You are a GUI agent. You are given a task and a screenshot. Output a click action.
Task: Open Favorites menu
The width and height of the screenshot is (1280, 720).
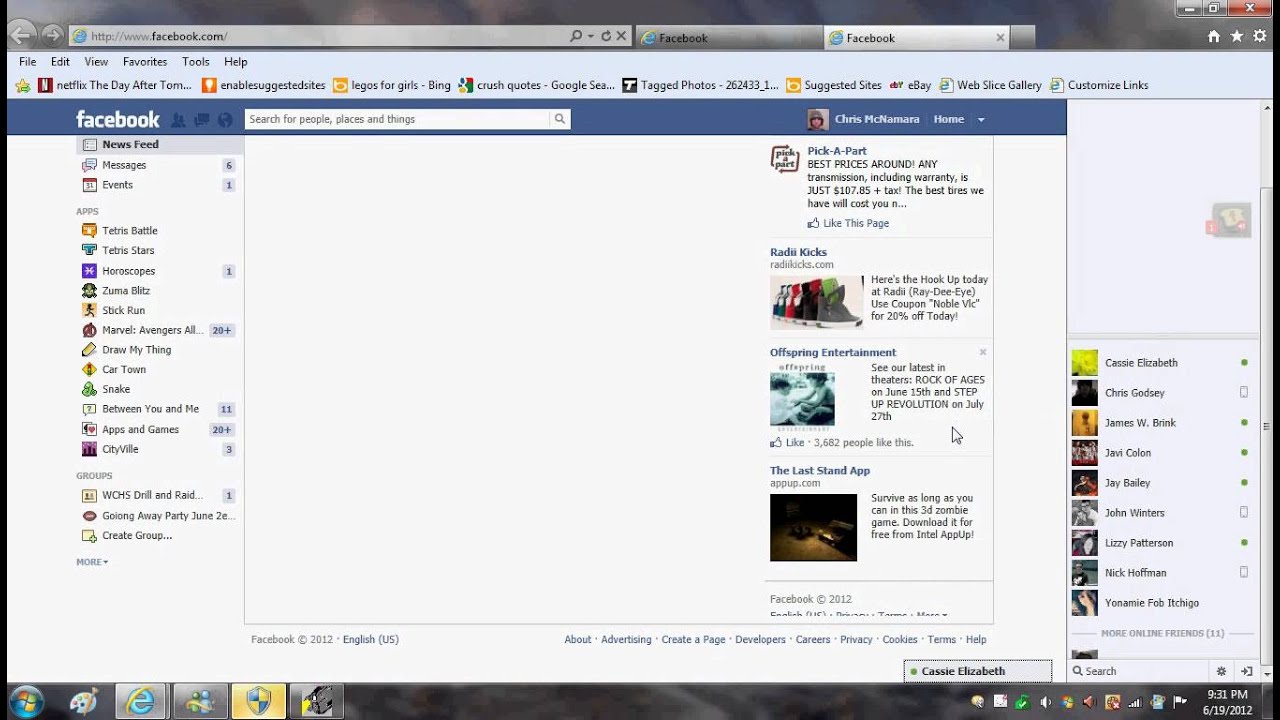pyautogui.click(x=145, y=62)
